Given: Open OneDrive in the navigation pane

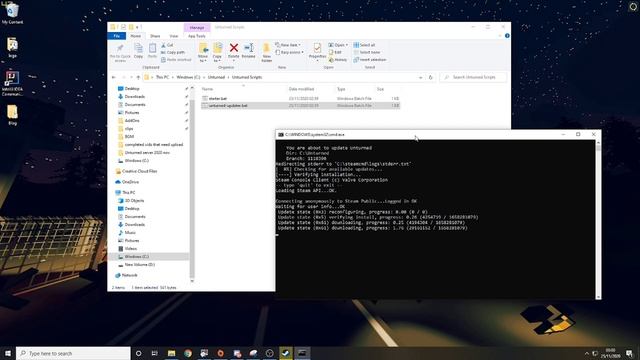Looking at the screenshot, I should [130, 182].
